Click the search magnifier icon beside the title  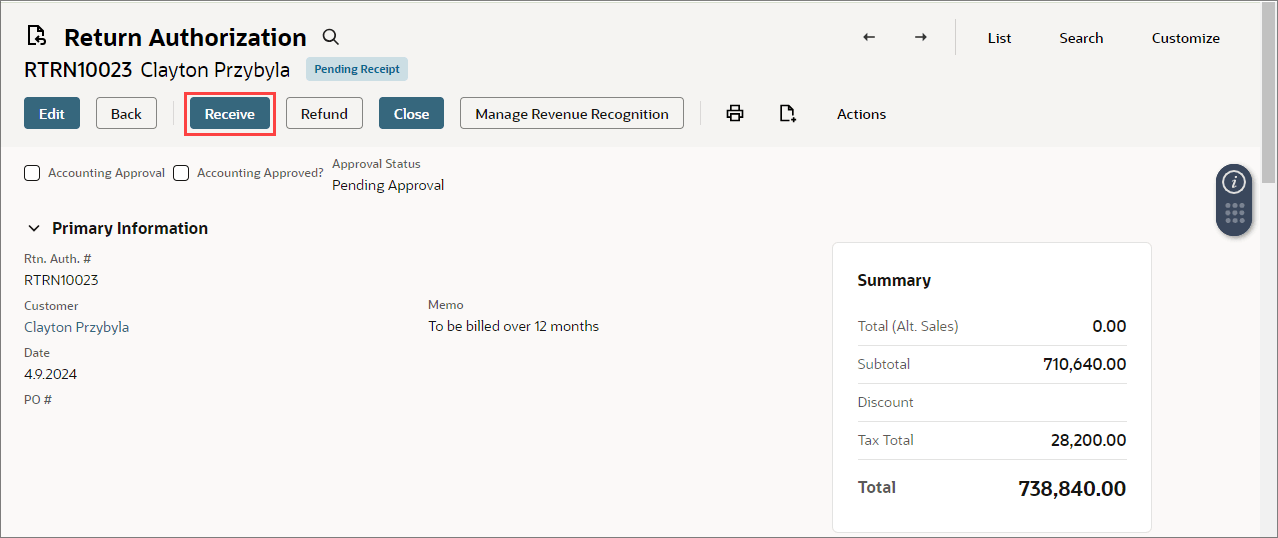click(331, 37)
